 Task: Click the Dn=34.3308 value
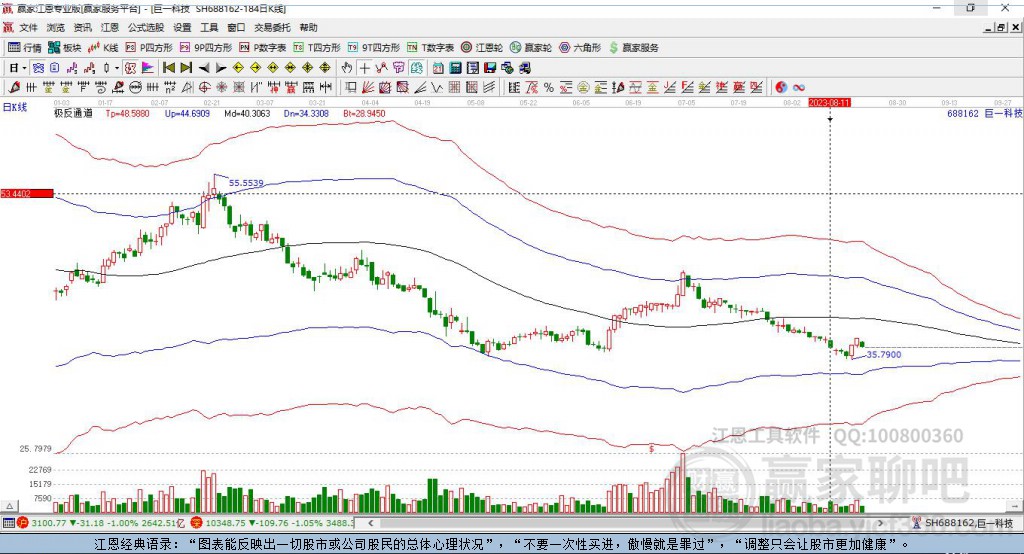coord(306,113)
